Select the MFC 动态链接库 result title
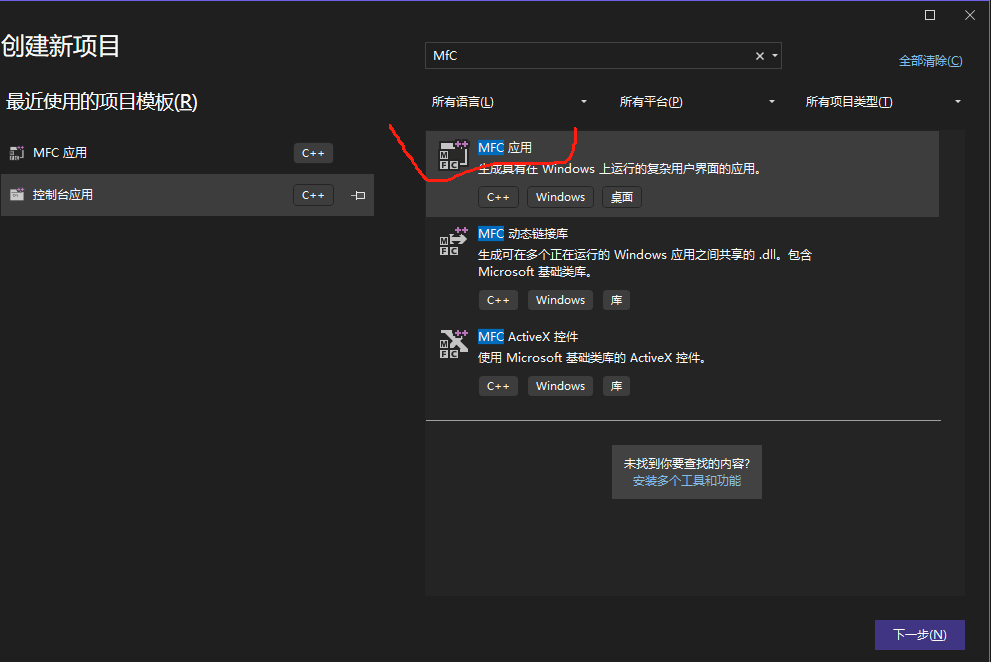Screen dimensions: 991x662 [x=523, y=233]
